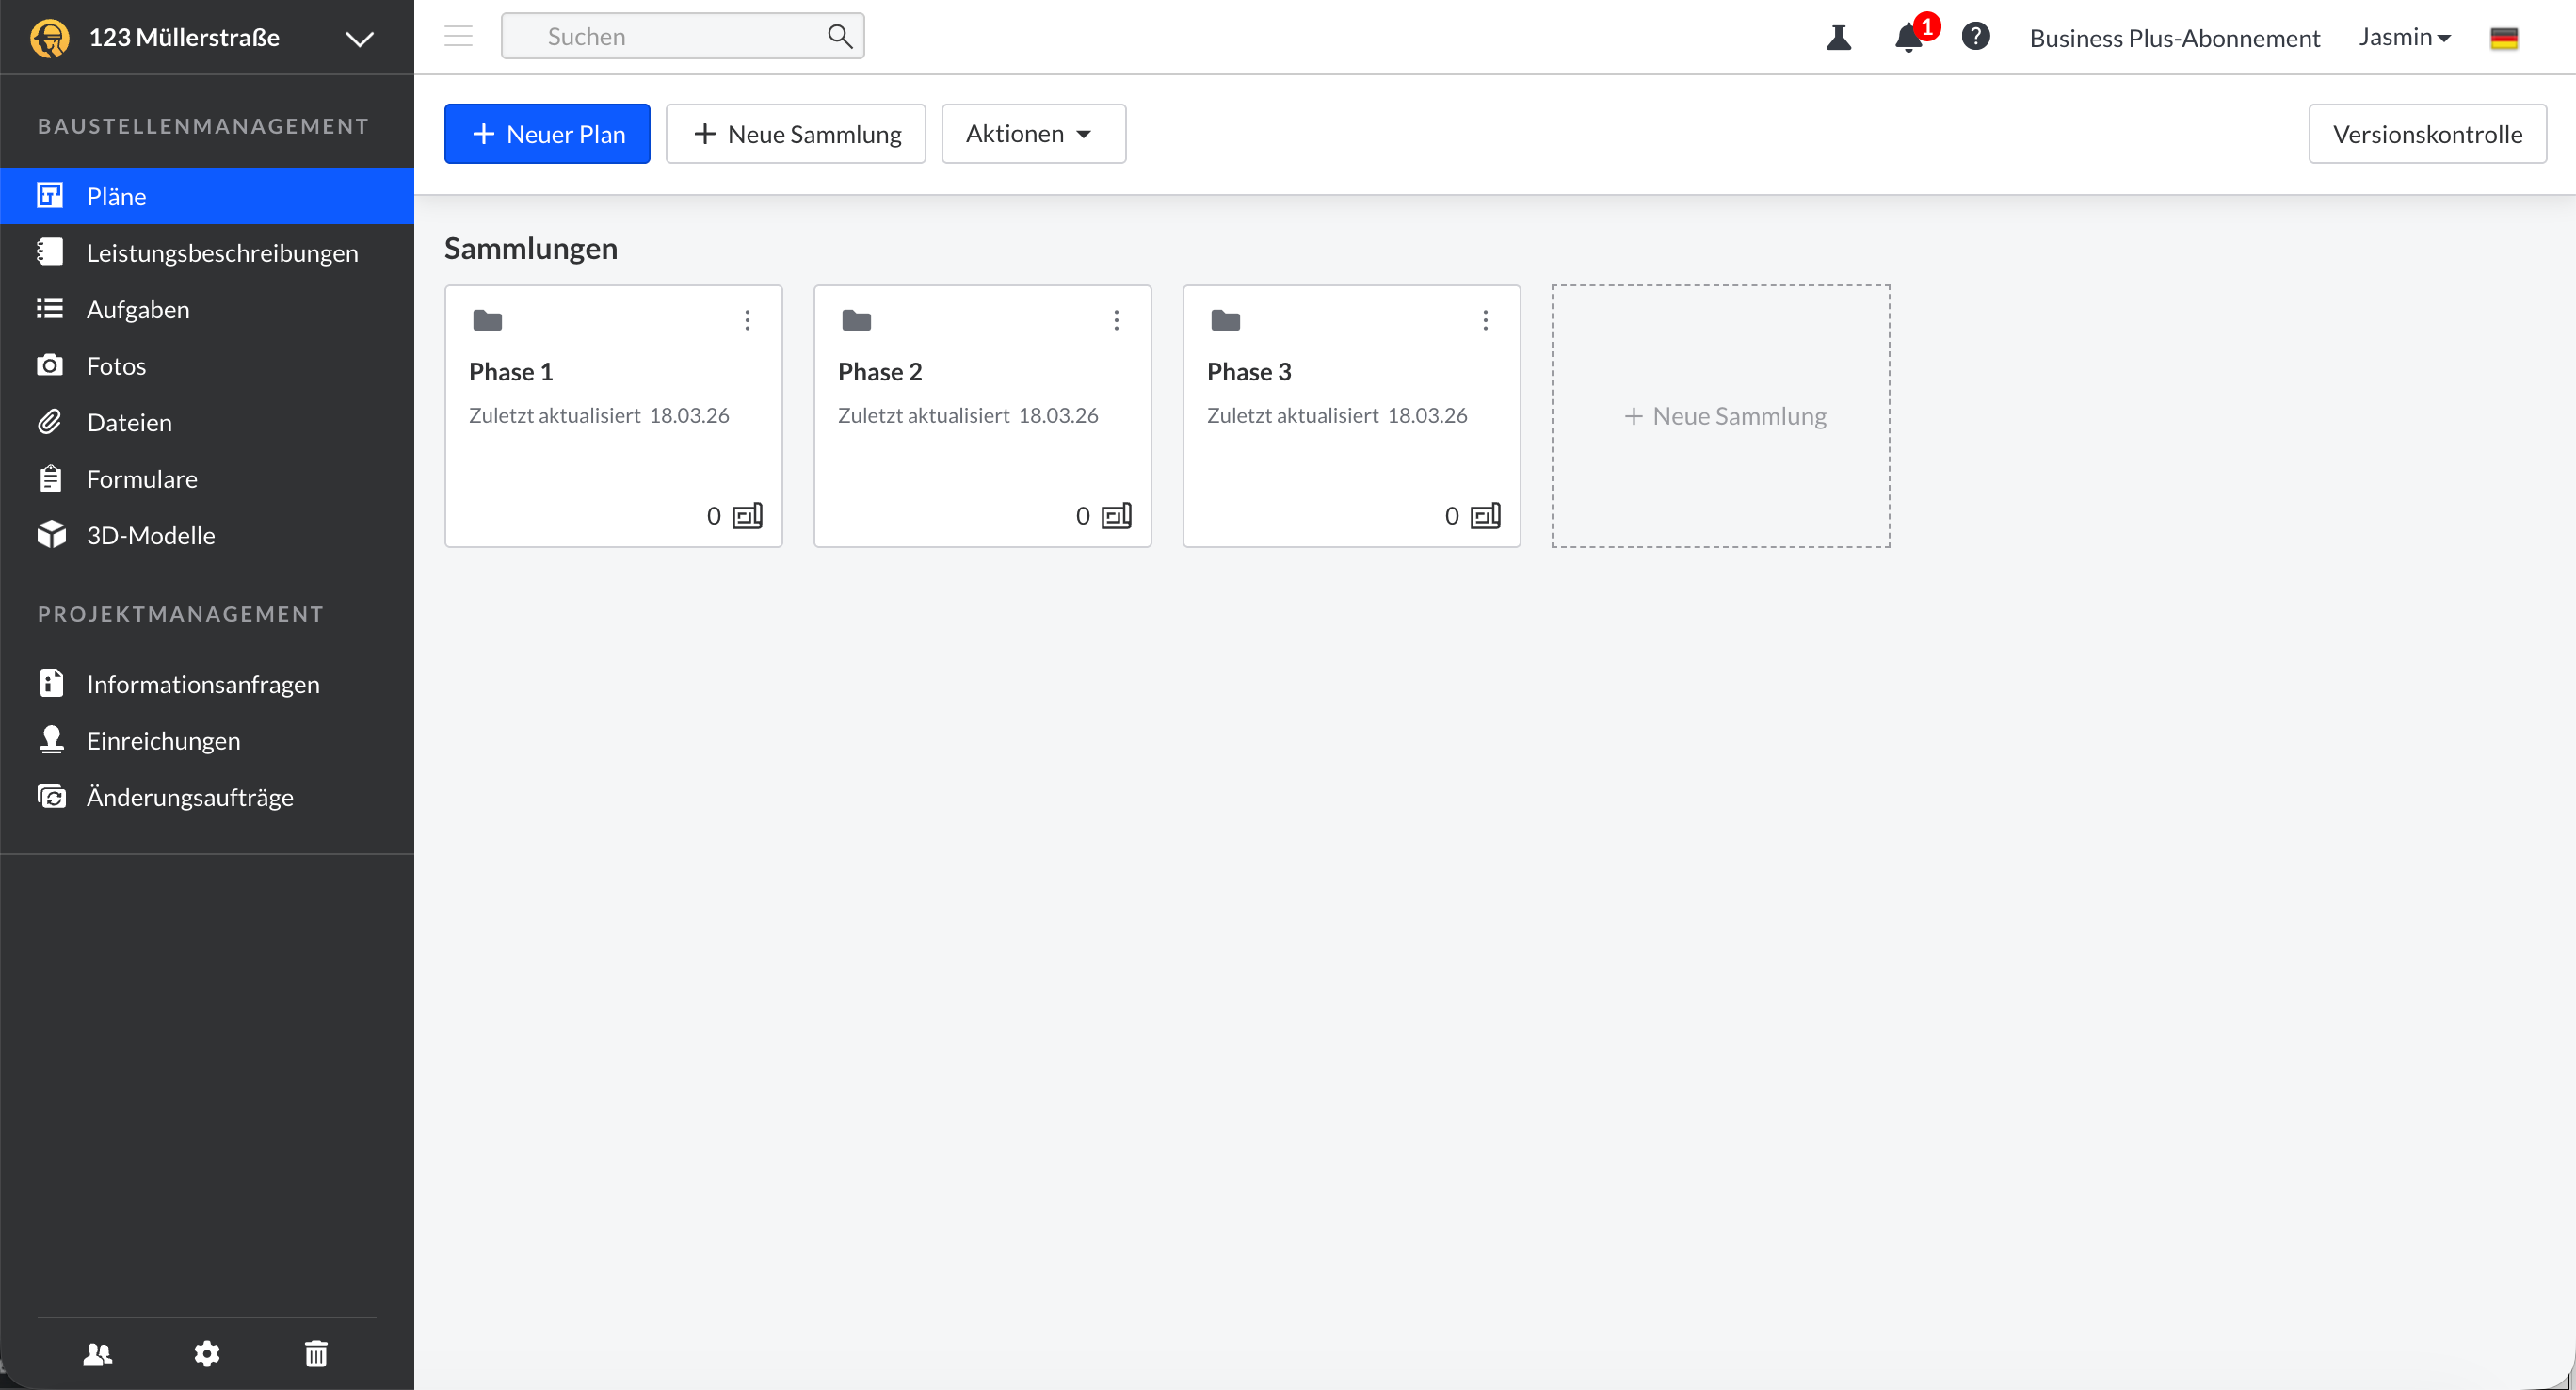Open Informationsanfragen in sidebar

tap(203, 684)
